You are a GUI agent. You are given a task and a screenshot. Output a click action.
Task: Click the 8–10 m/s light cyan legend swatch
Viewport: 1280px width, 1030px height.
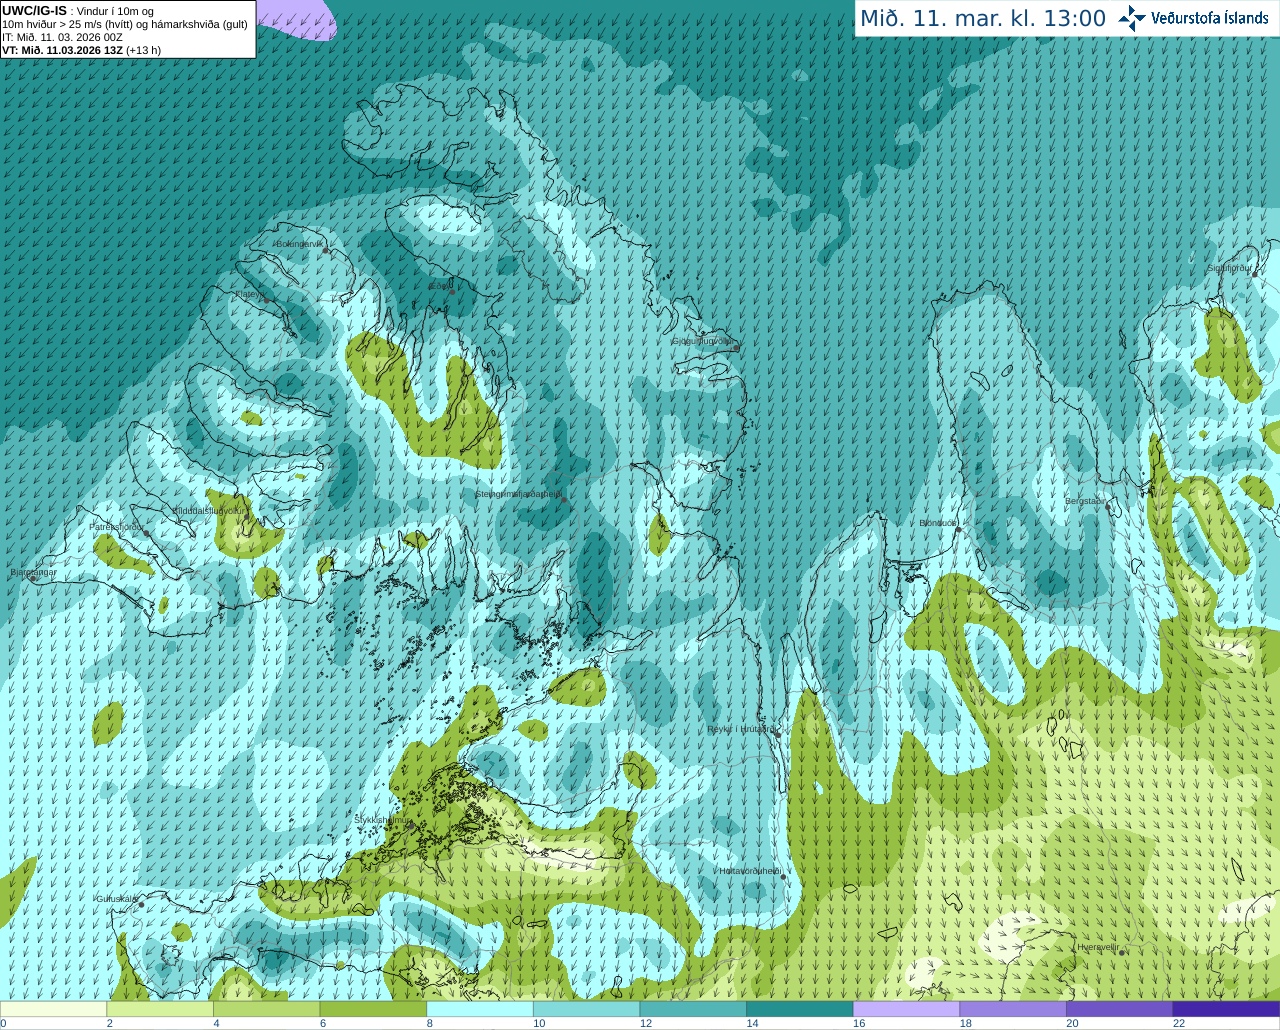[x=480, y=1009]
